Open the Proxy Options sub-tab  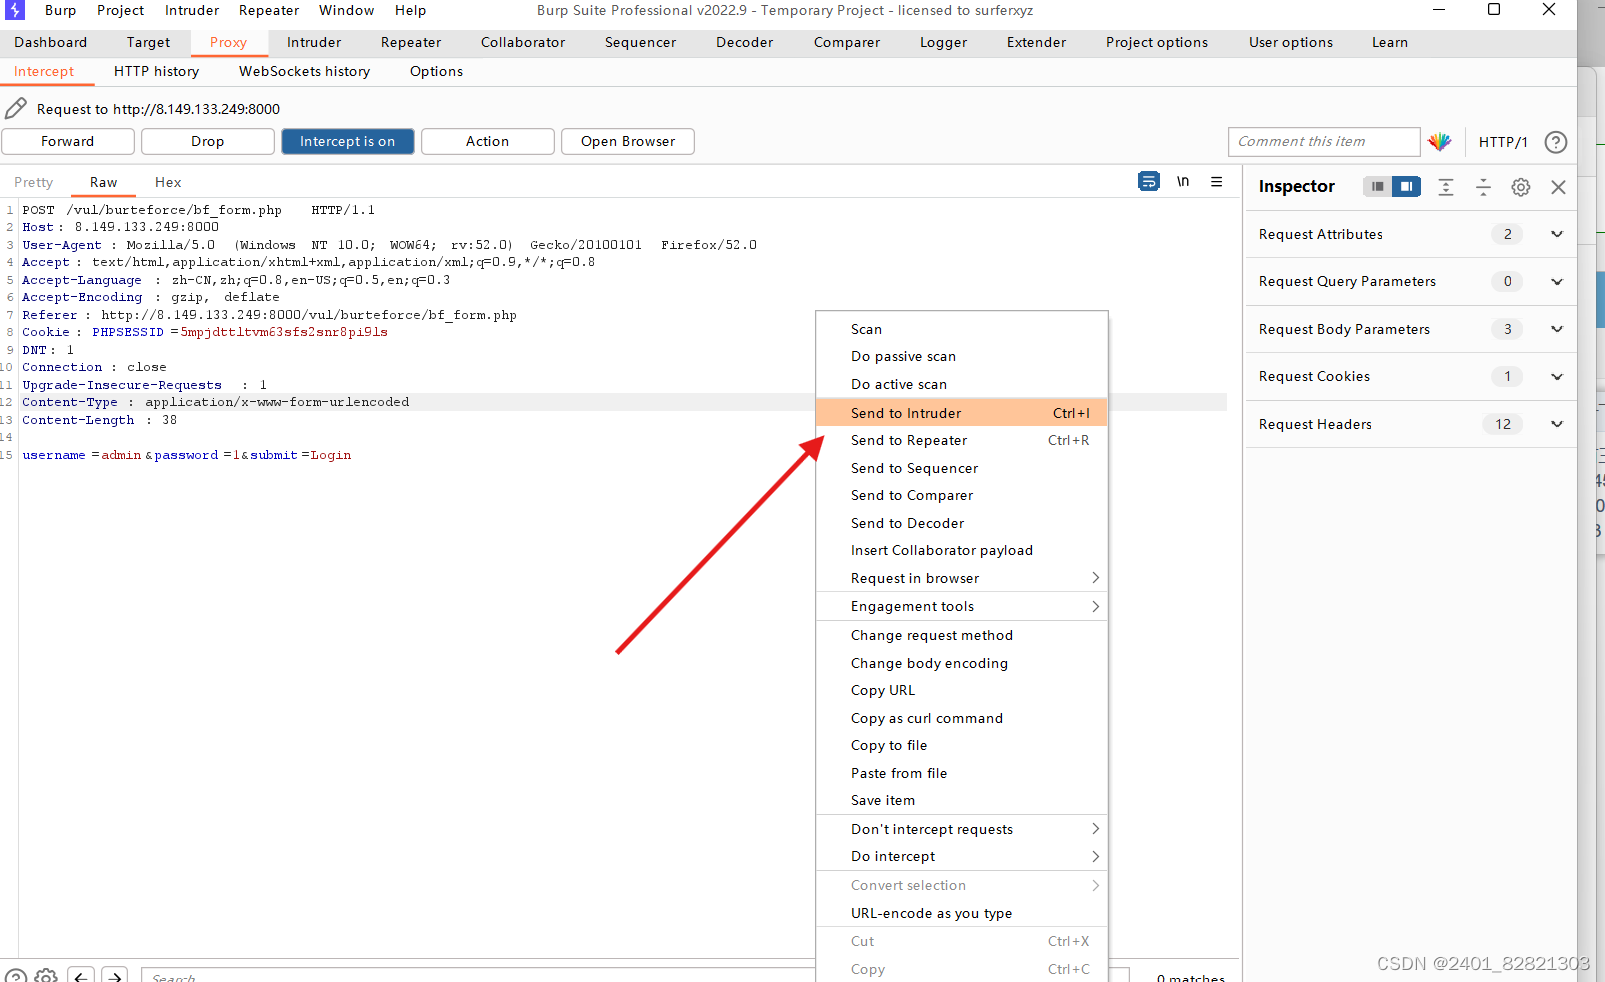pos(436,71)
